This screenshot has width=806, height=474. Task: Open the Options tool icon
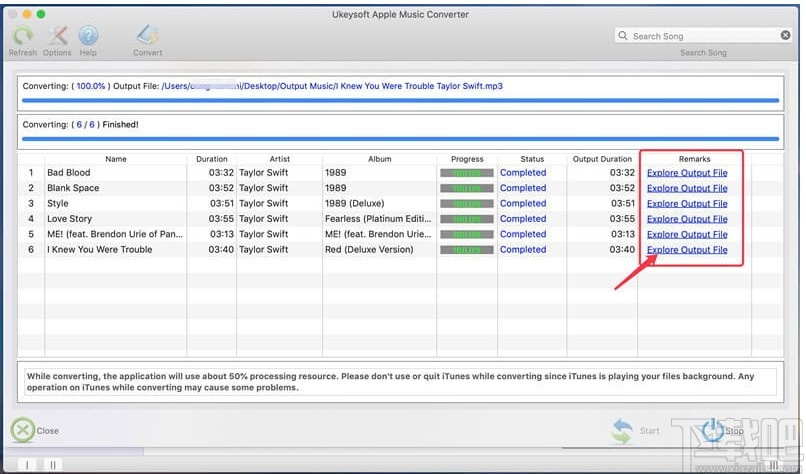(x=58, y=35)
